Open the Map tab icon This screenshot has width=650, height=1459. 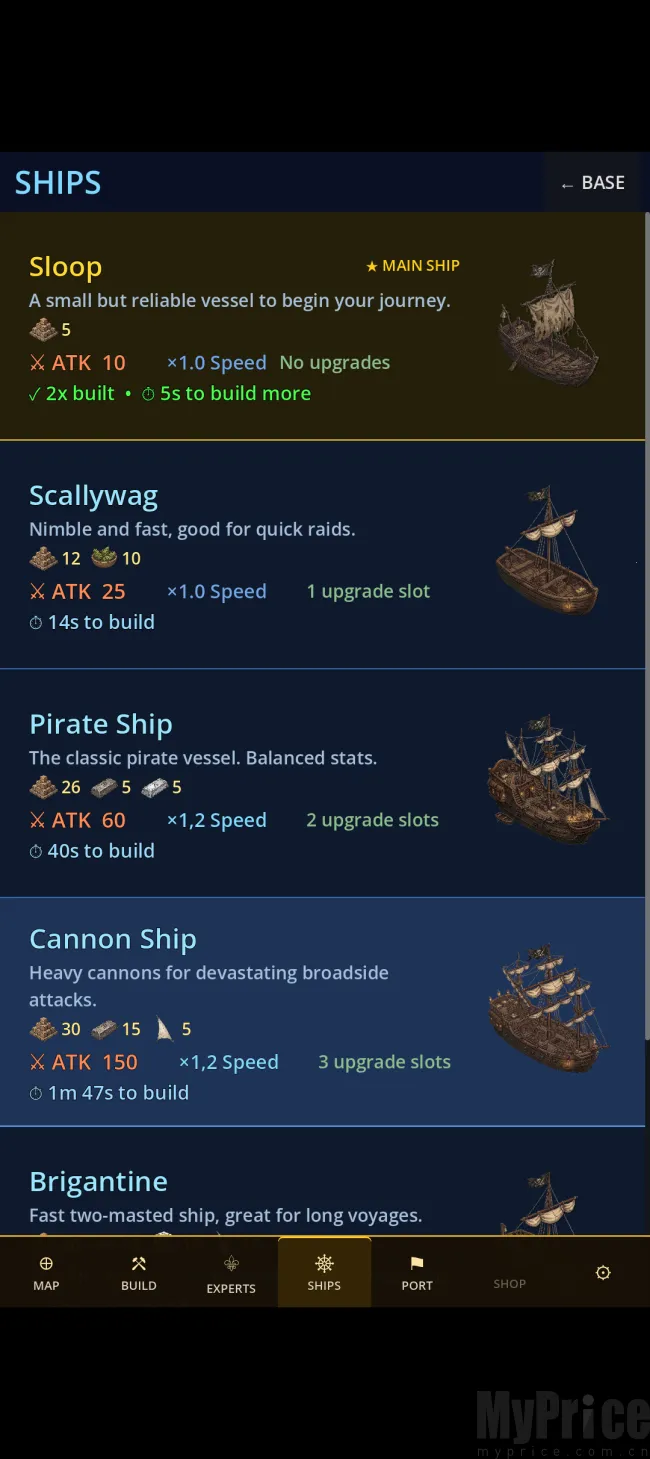[x=46, y=1264]
